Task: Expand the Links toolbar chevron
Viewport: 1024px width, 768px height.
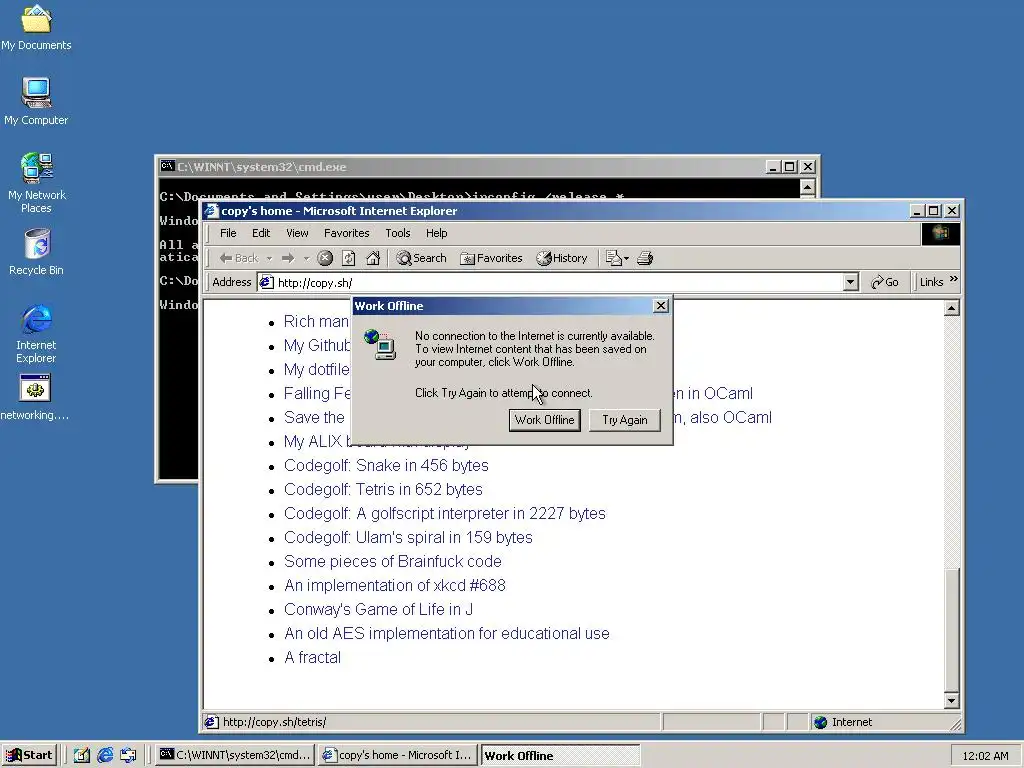Action: [x=953, y=280]
